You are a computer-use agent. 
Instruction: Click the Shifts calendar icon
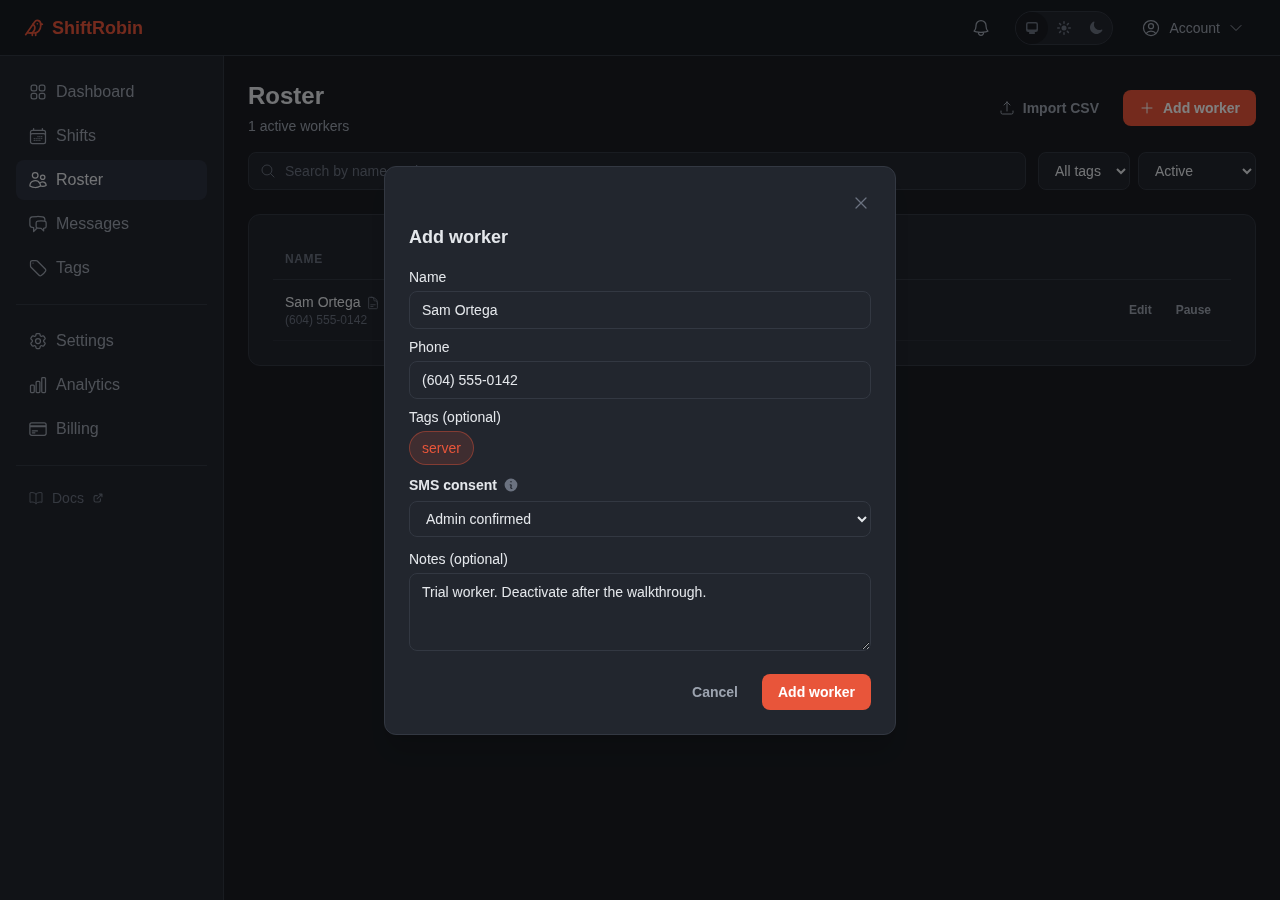(x=38, y=136)
